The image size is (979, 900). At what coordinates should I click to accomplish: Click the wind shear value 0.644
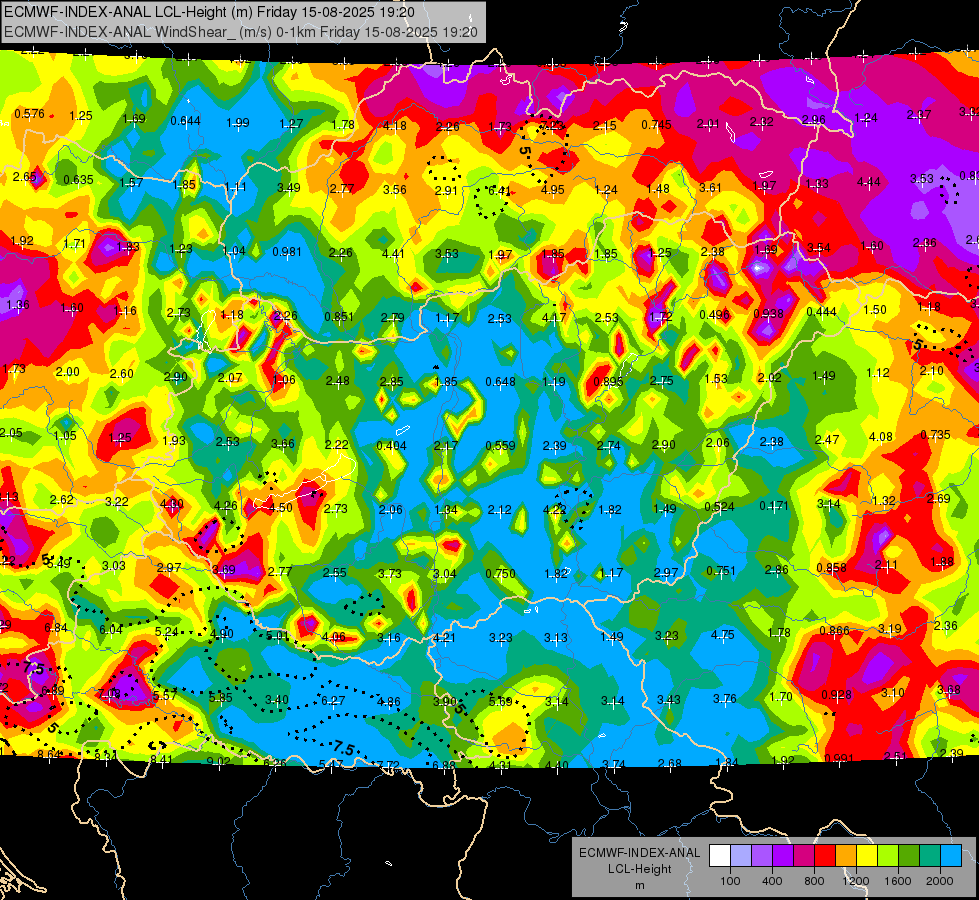[x=185, y=121]
